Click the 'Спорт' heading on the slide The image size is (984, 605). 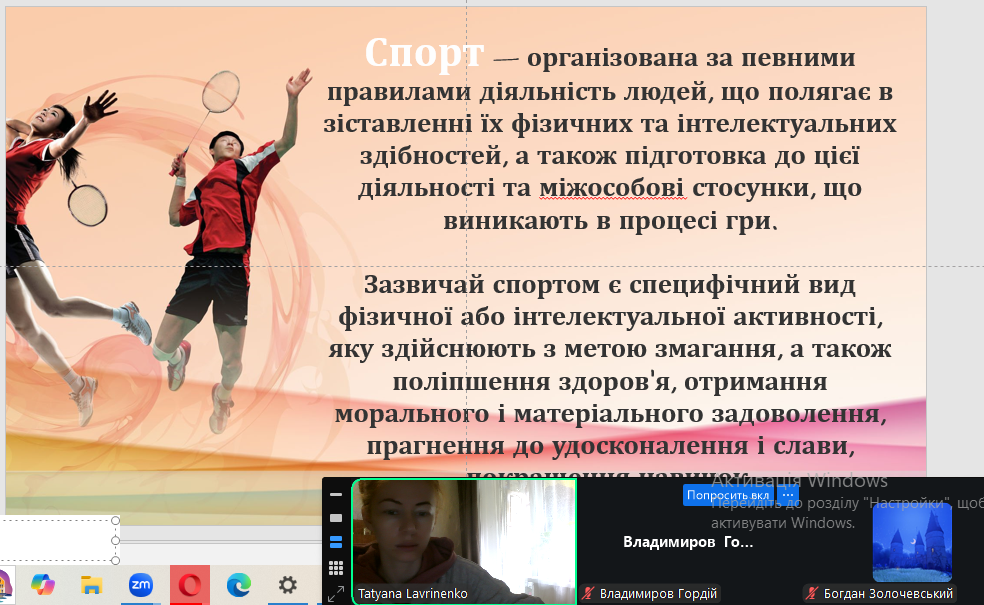tap(424, 52)
